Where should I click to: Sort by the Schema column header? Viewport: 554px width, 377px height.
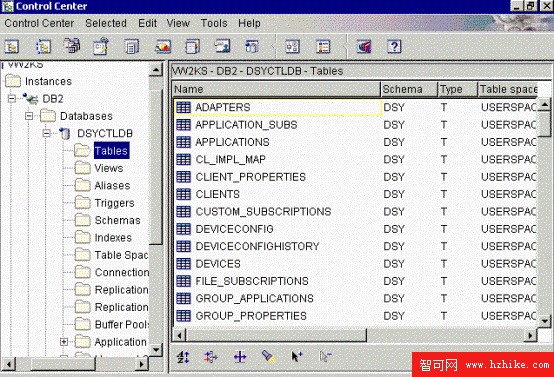[x=409, y=89]
